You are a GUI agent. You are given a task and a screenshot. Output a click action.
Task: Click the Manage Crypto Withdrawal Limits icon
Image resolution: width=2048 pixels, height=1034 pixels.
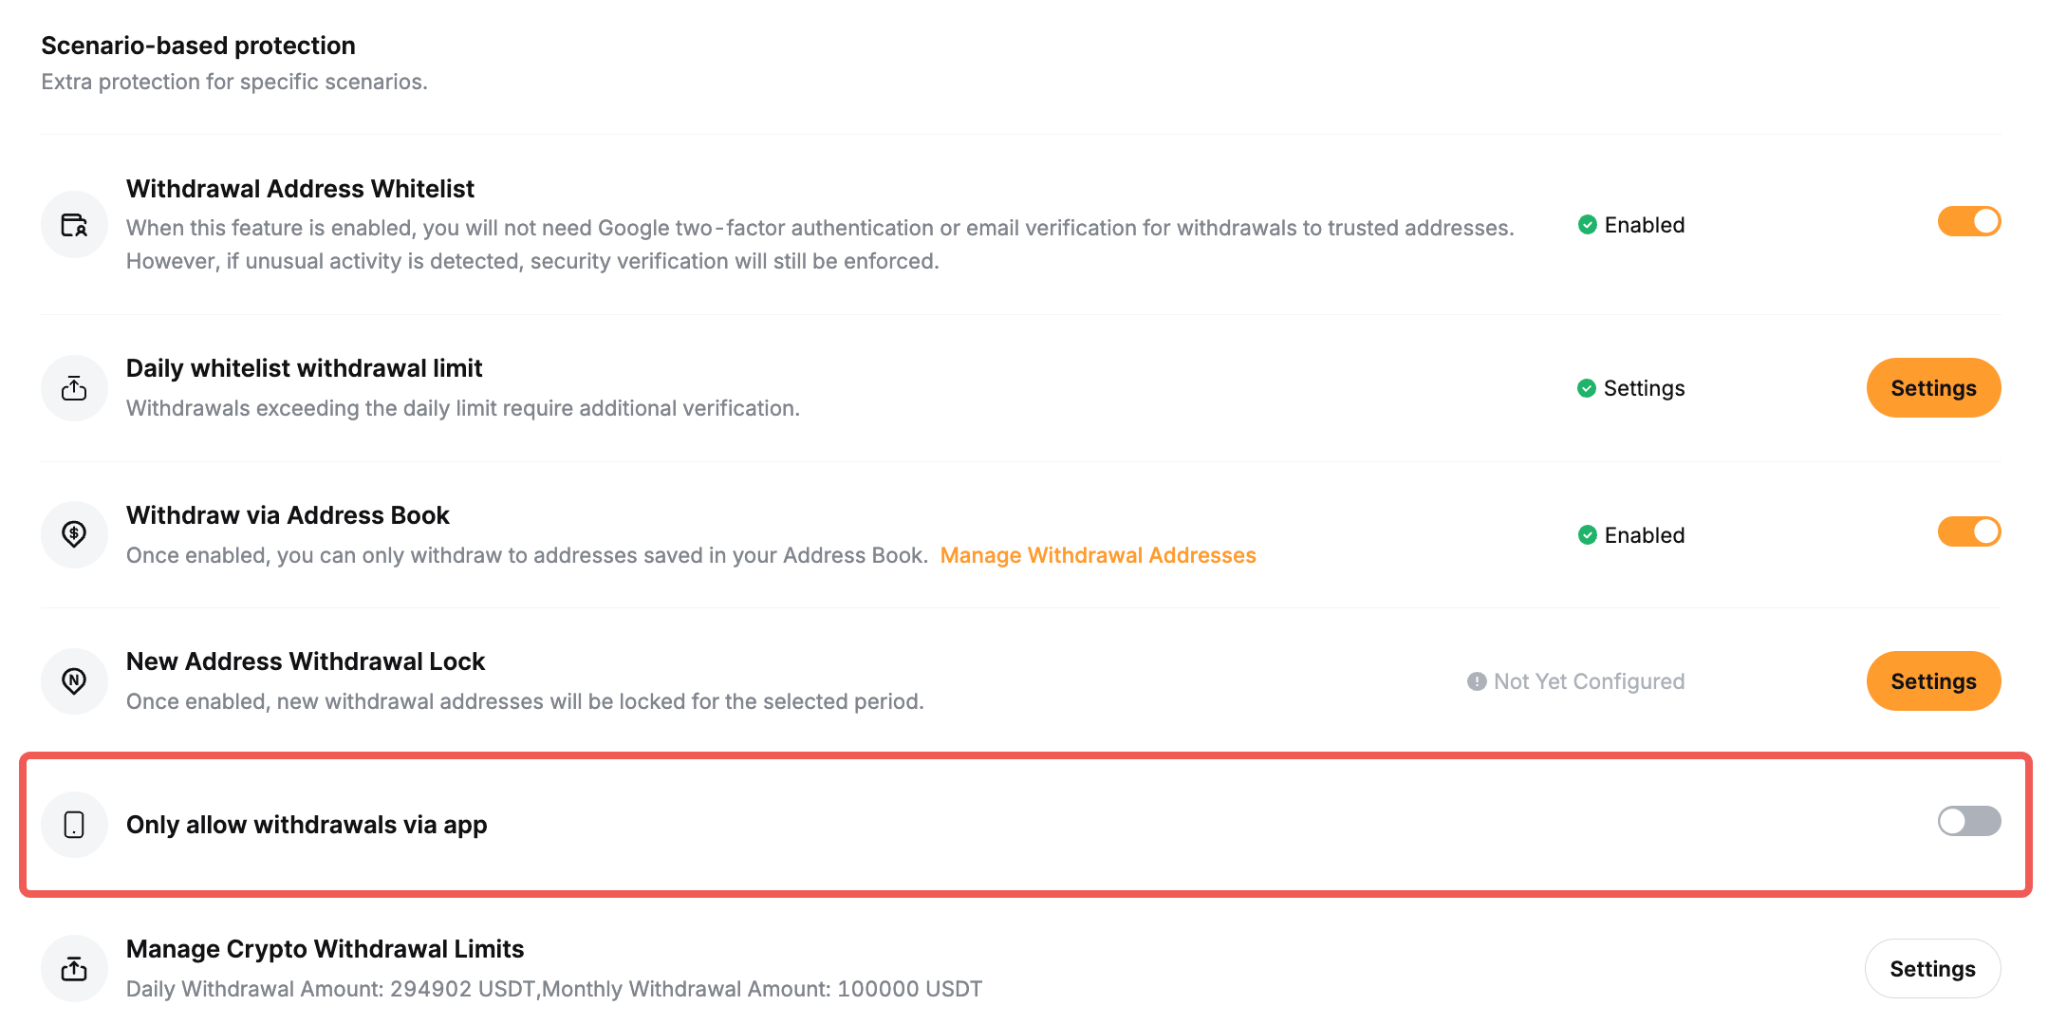pyautogui.click(x=74, y=968)
